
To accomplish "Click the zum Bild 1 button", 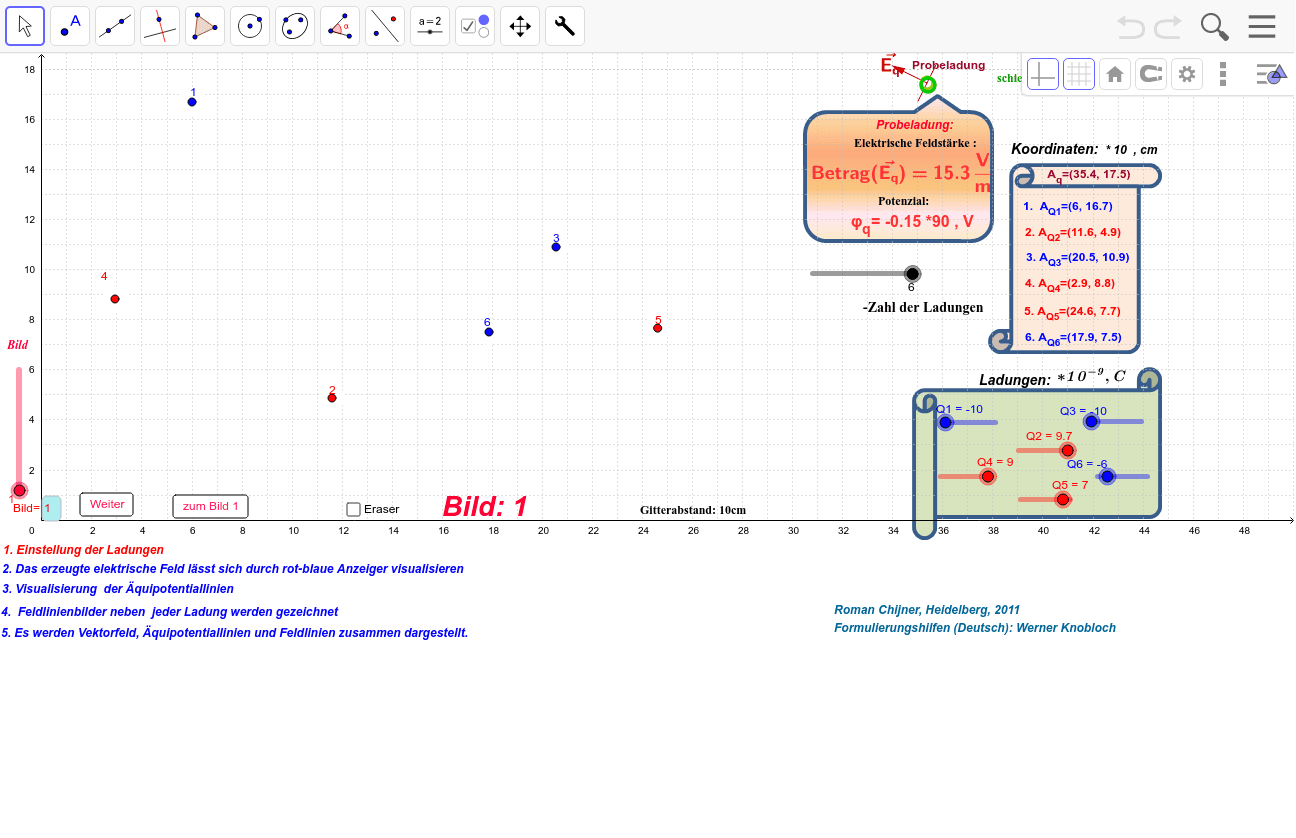I will [x=210, y=506].
